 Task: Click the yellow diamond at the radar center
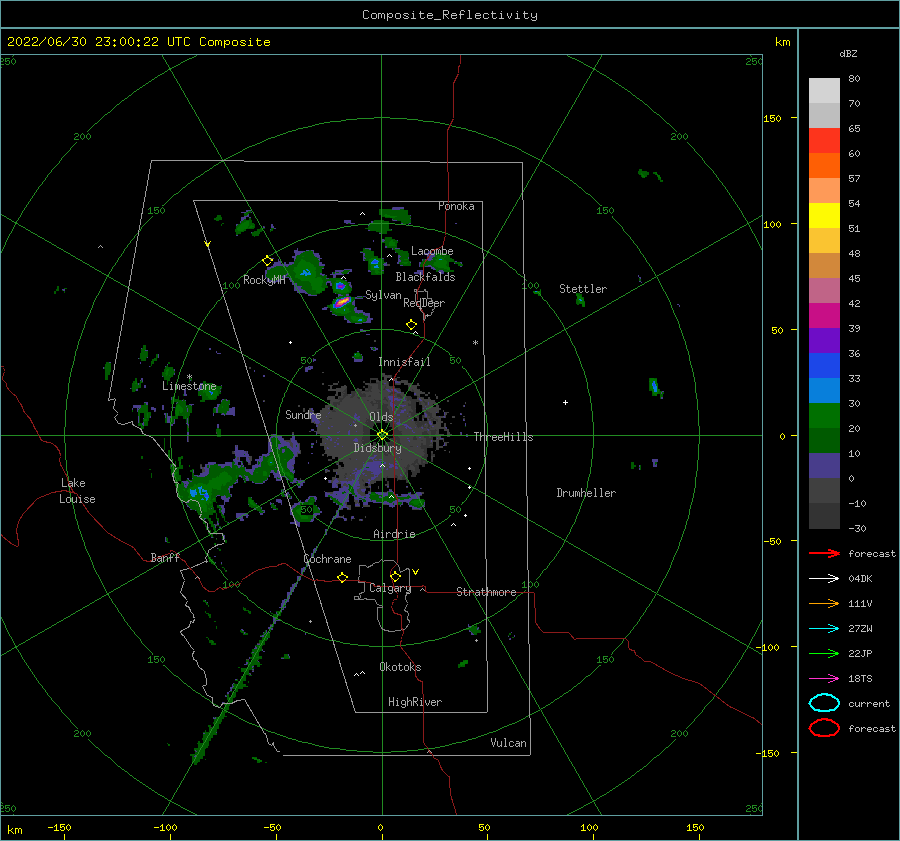click(x=382, y=435)
